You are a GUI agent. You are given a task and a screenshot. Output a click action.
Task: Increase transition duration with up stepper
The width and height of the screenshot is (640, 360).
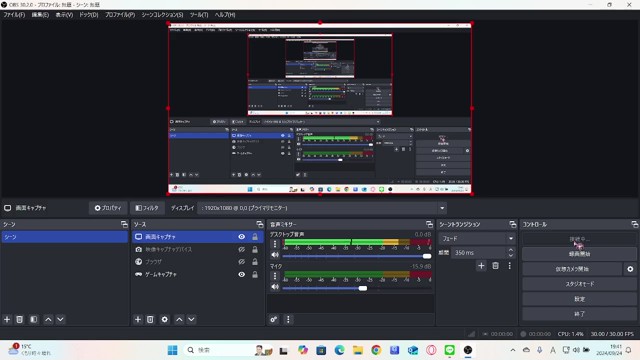coord(511,250)
